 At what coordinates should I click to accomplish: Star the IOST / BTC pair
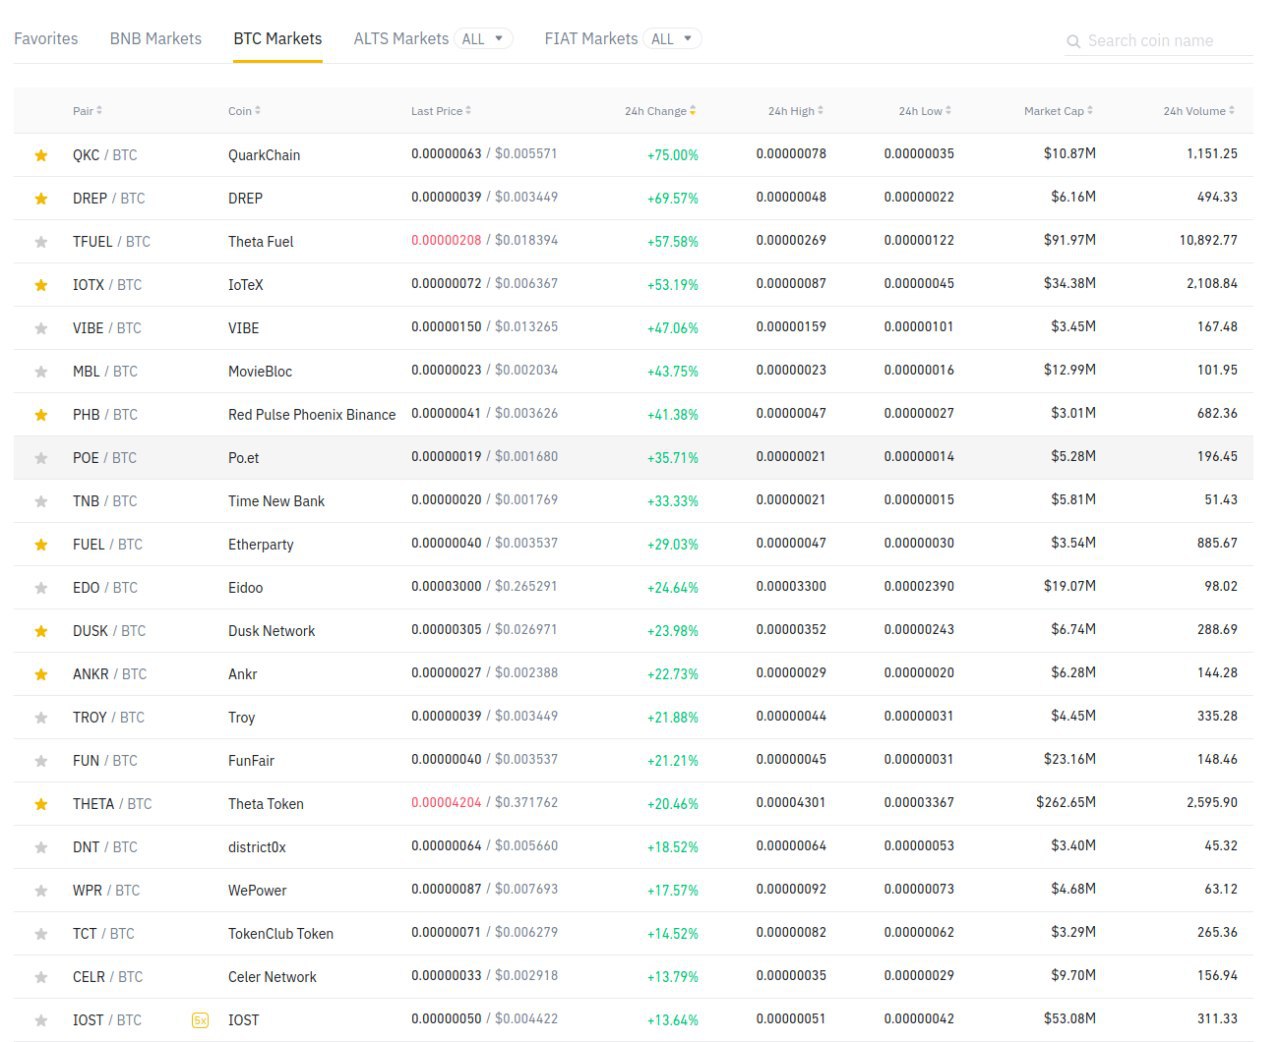click(41, 1020)
